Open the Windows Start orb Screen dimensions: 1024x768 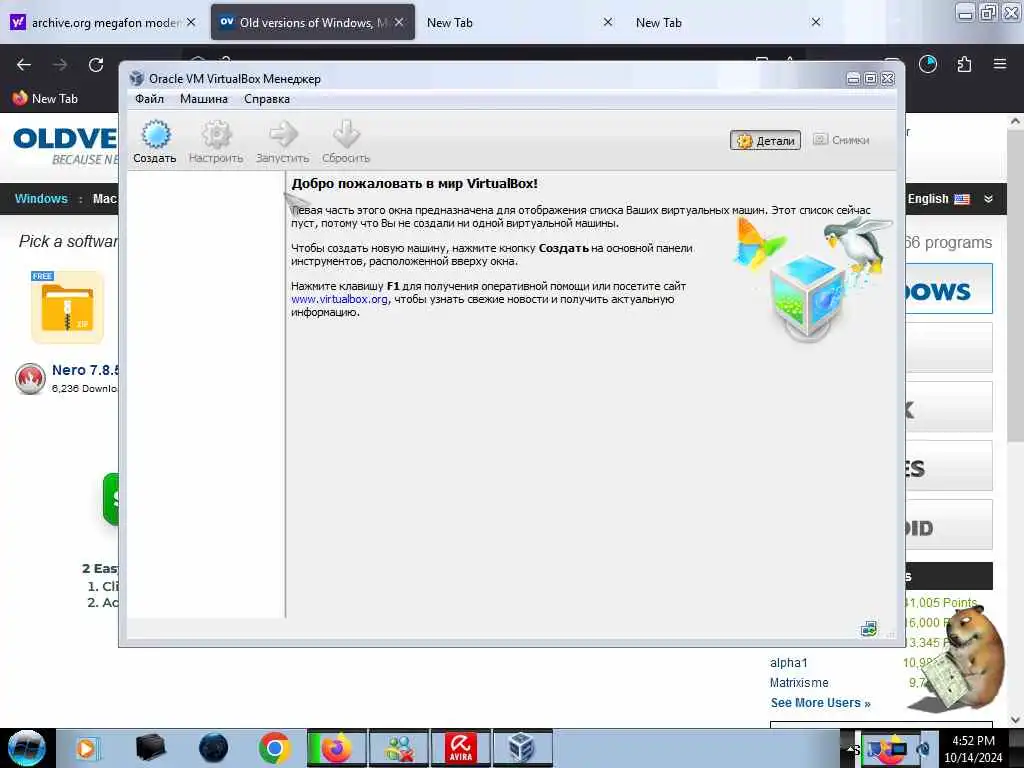(x=27, y=748)
